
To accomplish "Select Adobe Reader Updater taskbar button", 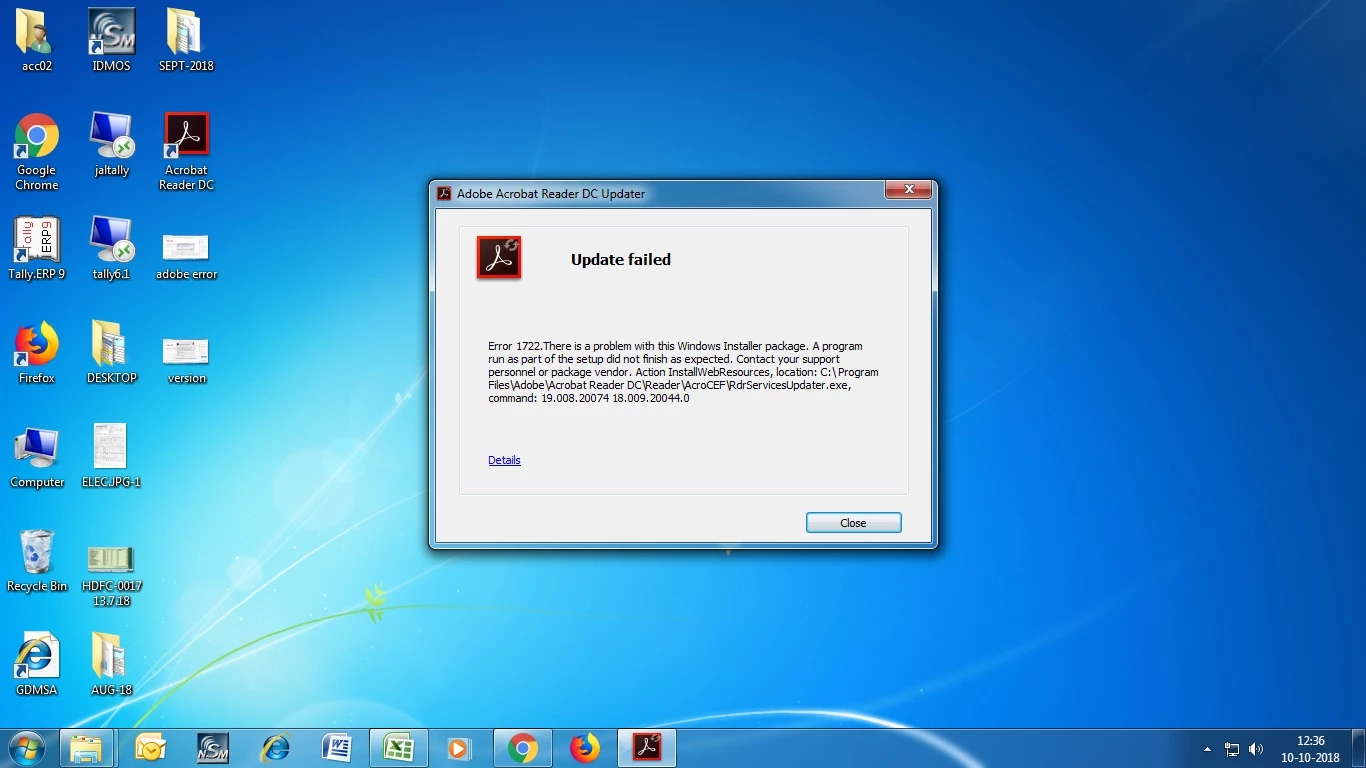I will point(647,748).
